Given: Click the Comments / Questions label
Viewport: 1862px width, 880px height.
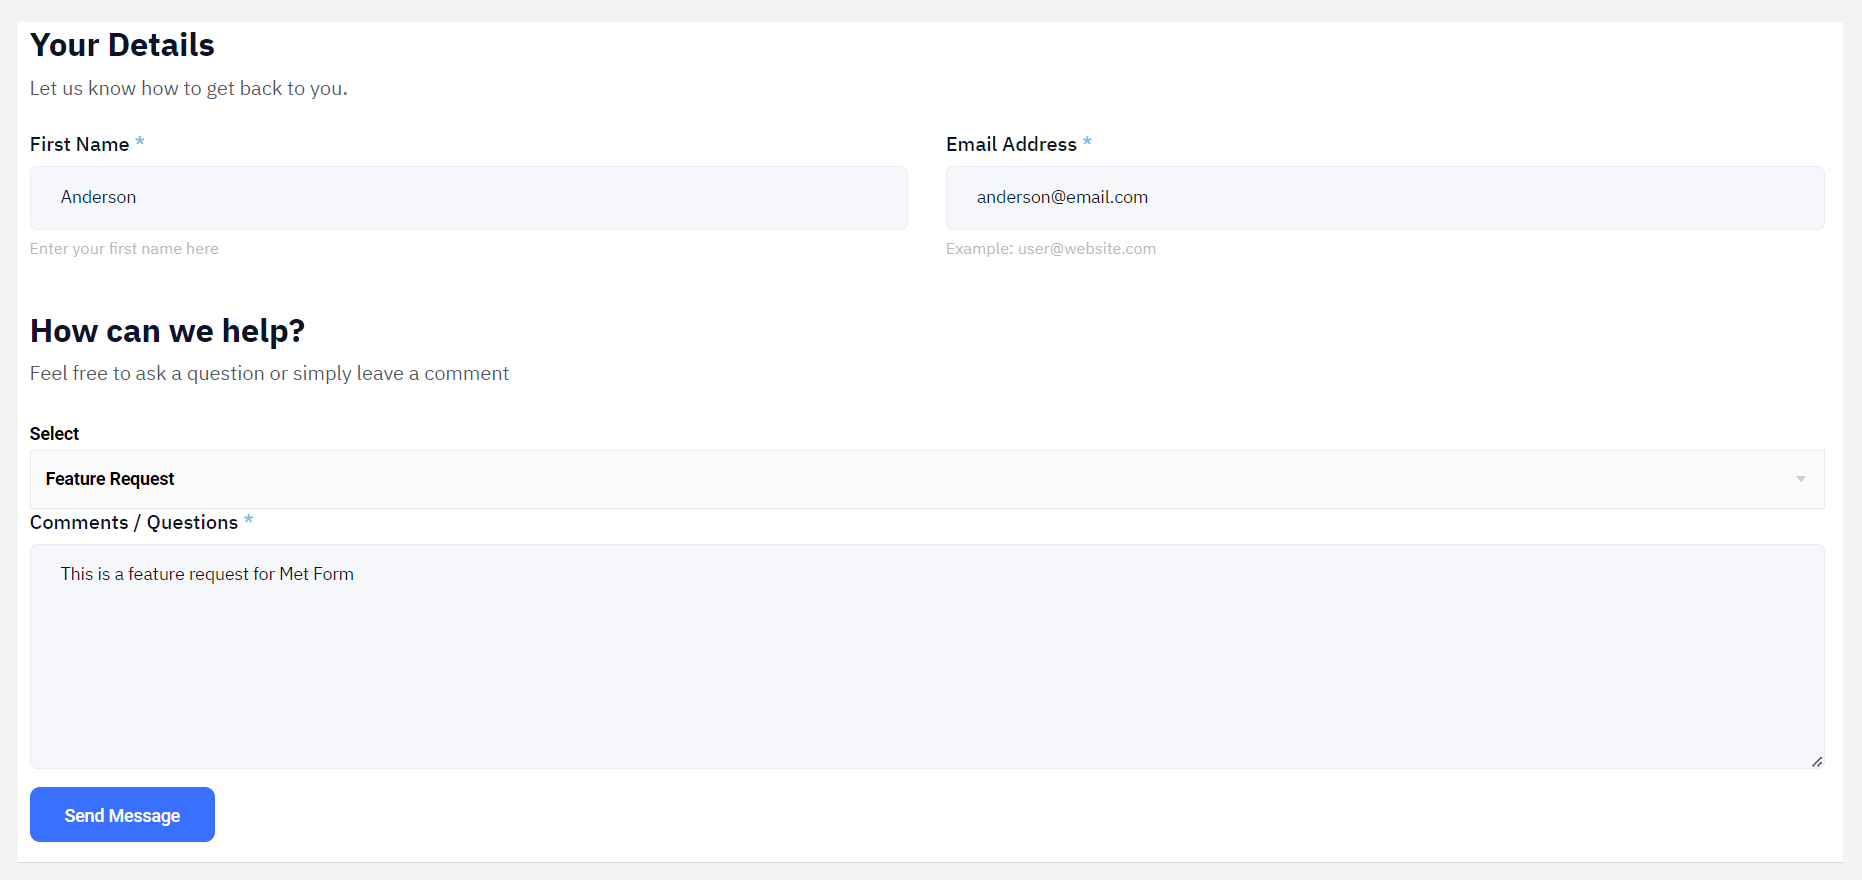Looking at the screenshot, I should 133,522.
